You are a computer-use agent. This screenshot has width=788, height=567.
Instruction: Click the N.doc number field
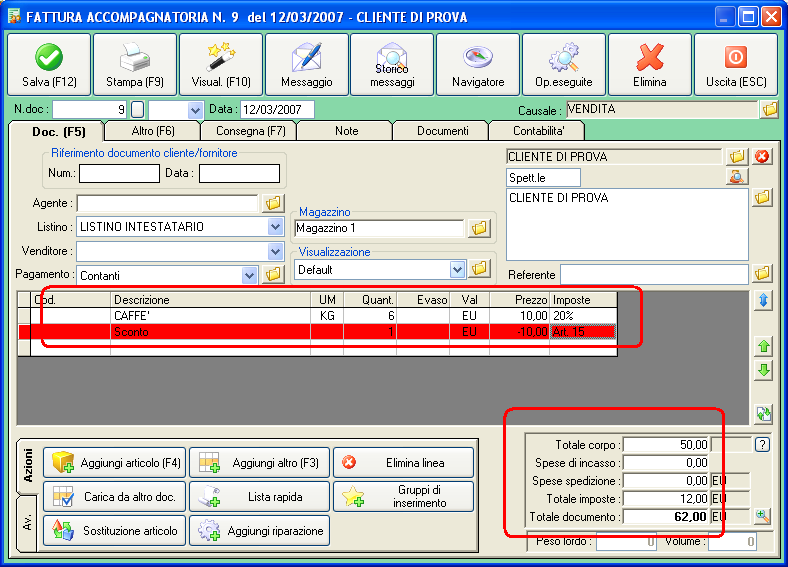pos(90,110)
